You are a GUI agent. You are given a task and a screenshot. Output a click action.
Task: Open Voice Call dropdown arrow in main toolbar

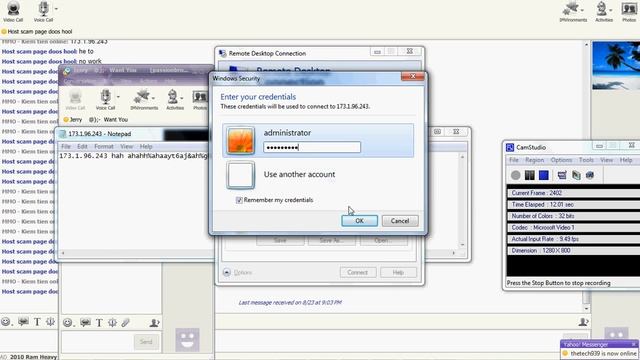[56, 9]
